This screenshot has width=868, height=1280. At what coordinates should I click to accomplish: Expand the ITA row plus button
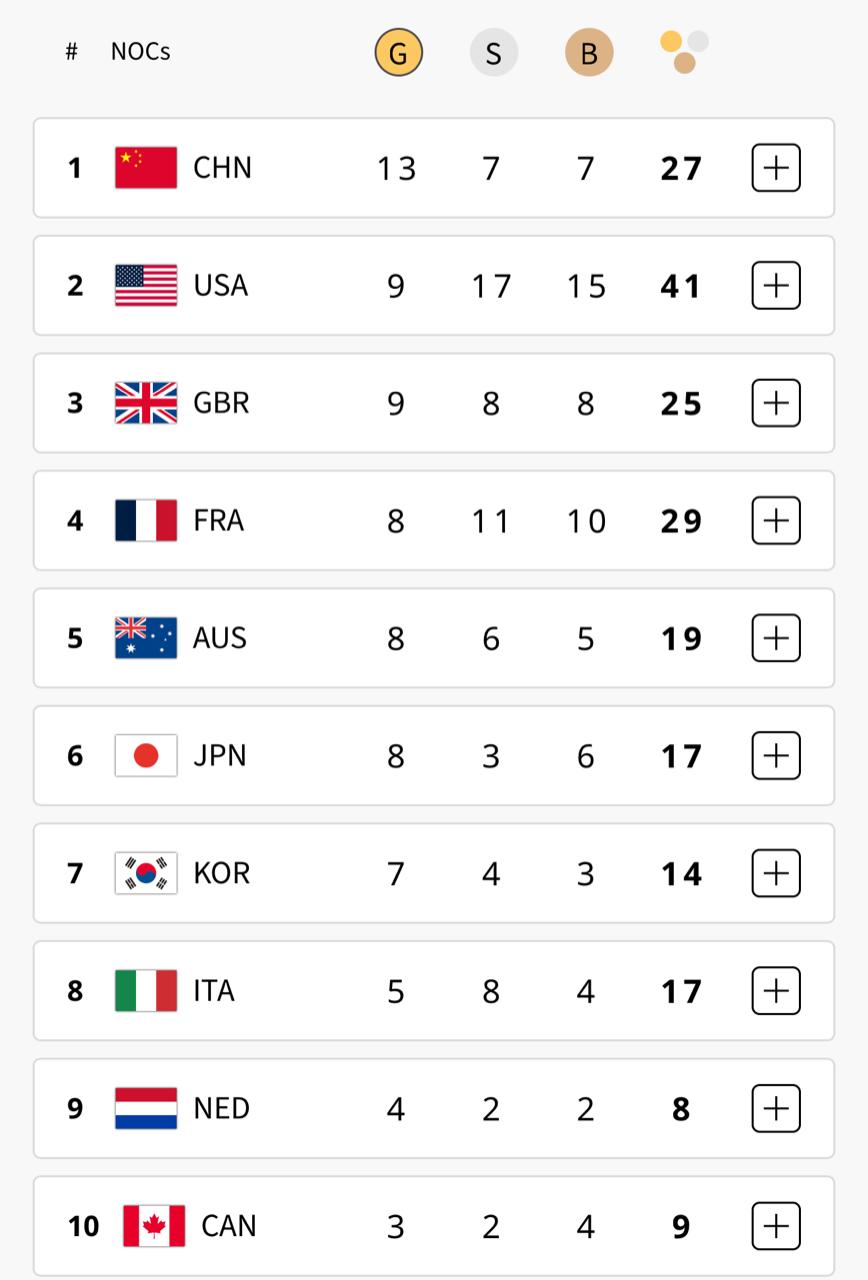[776, 991]
